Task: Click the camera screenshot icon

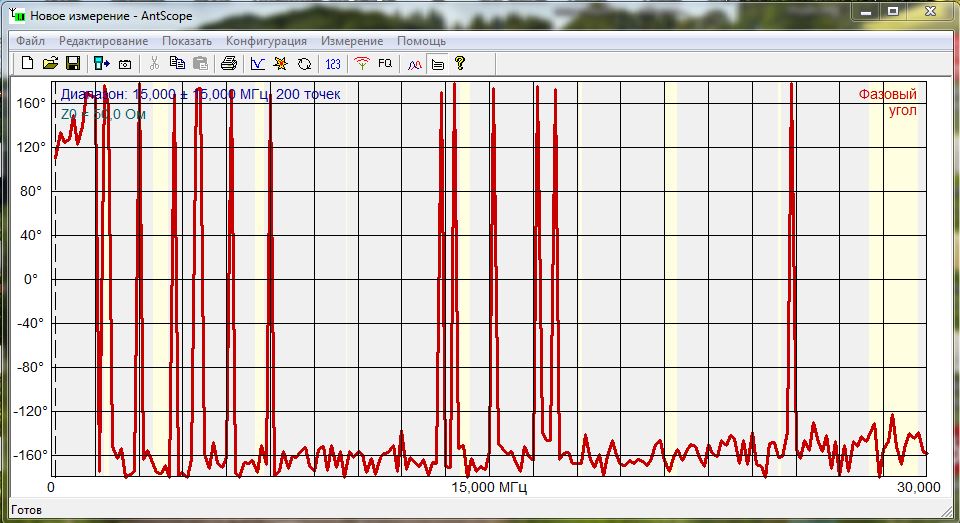Action: [x=125, y=63]
